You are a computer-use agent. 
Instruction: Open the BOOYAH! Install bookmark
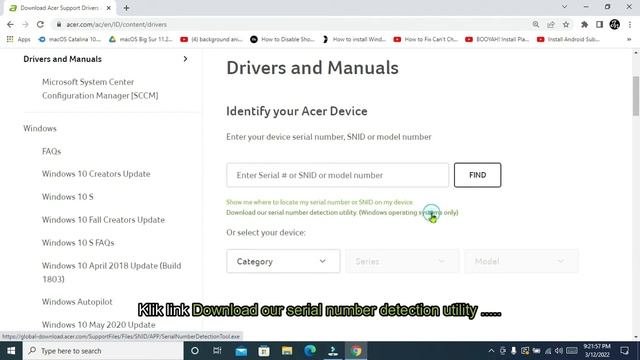(x=497, y=39)
